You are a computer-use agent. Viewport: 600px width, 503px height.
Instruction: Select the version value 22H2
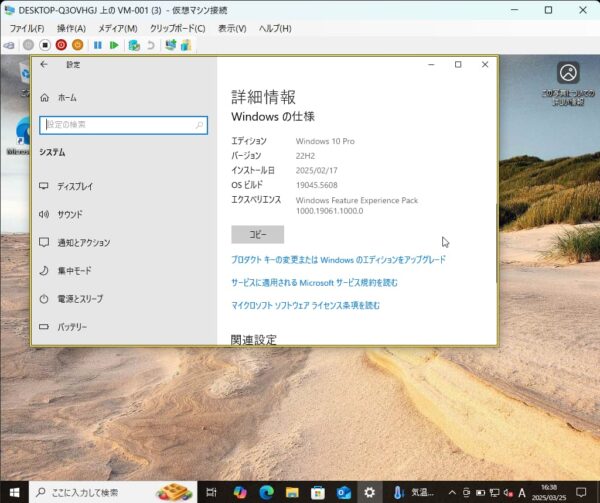(305, 156)
